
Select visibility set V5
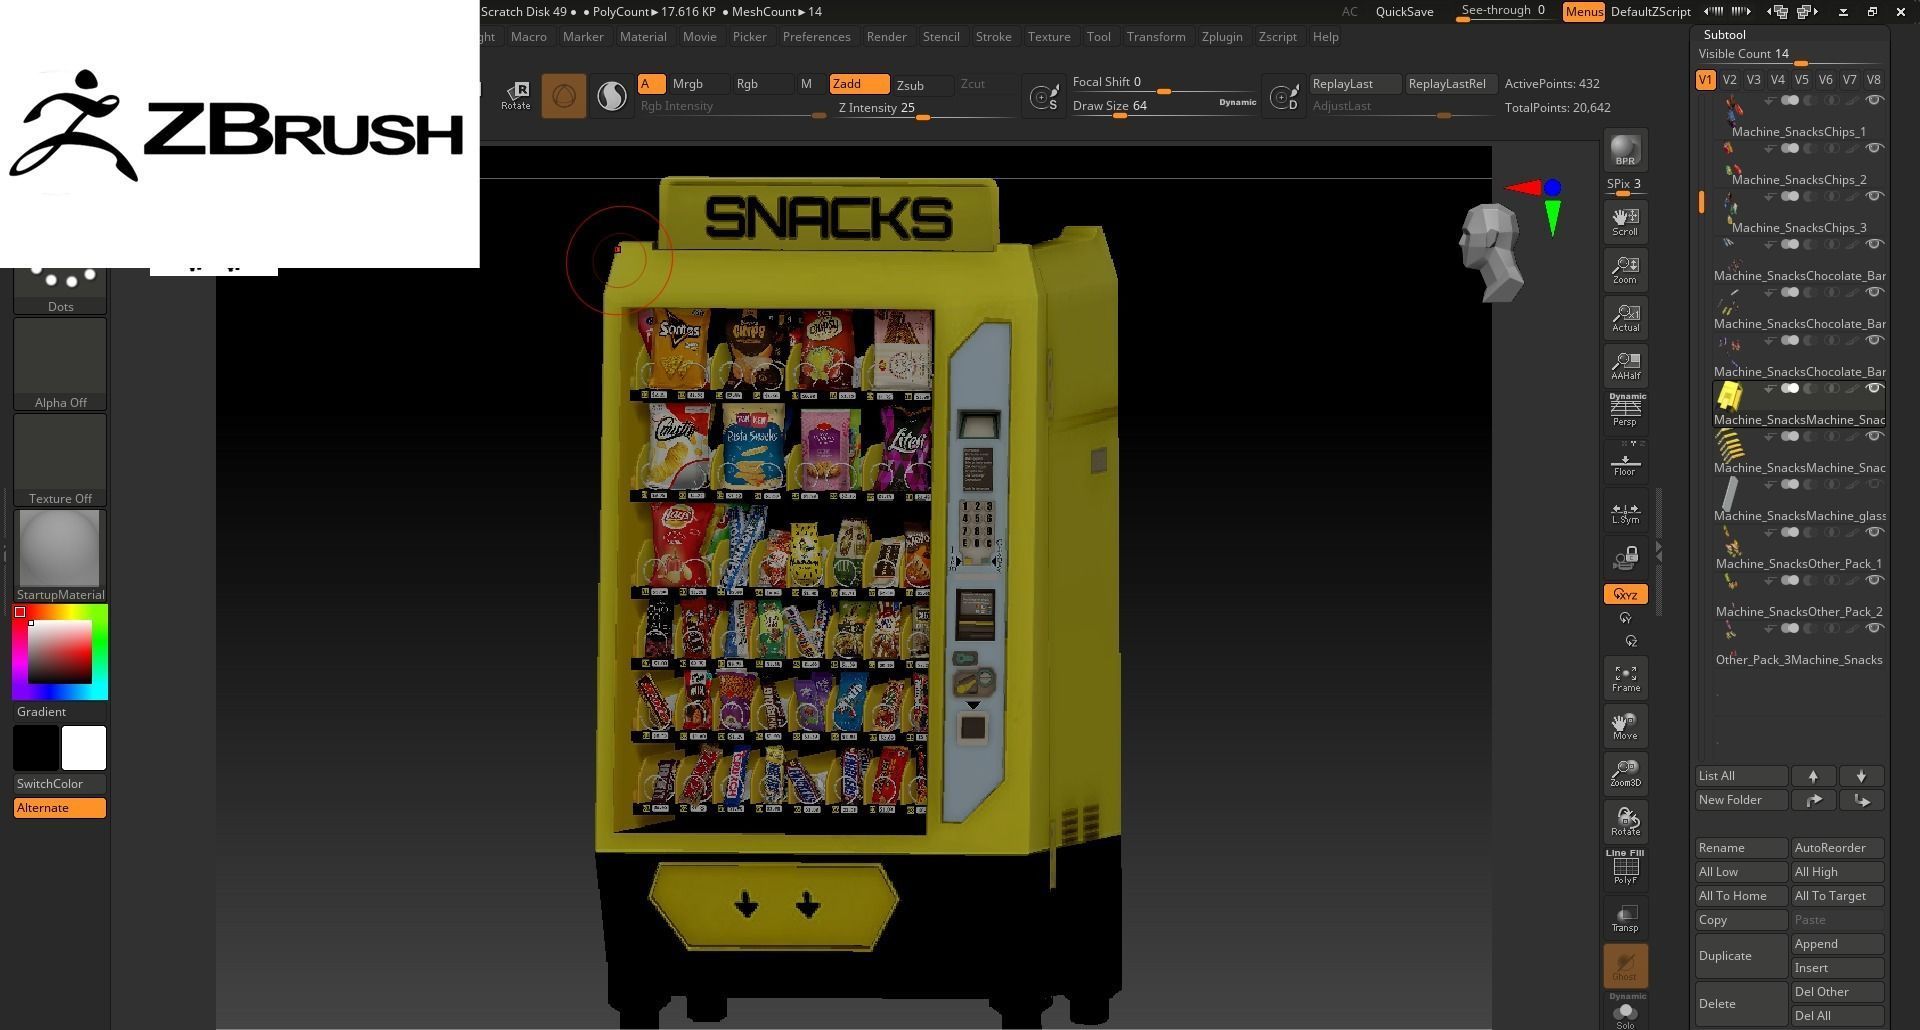1801,80
